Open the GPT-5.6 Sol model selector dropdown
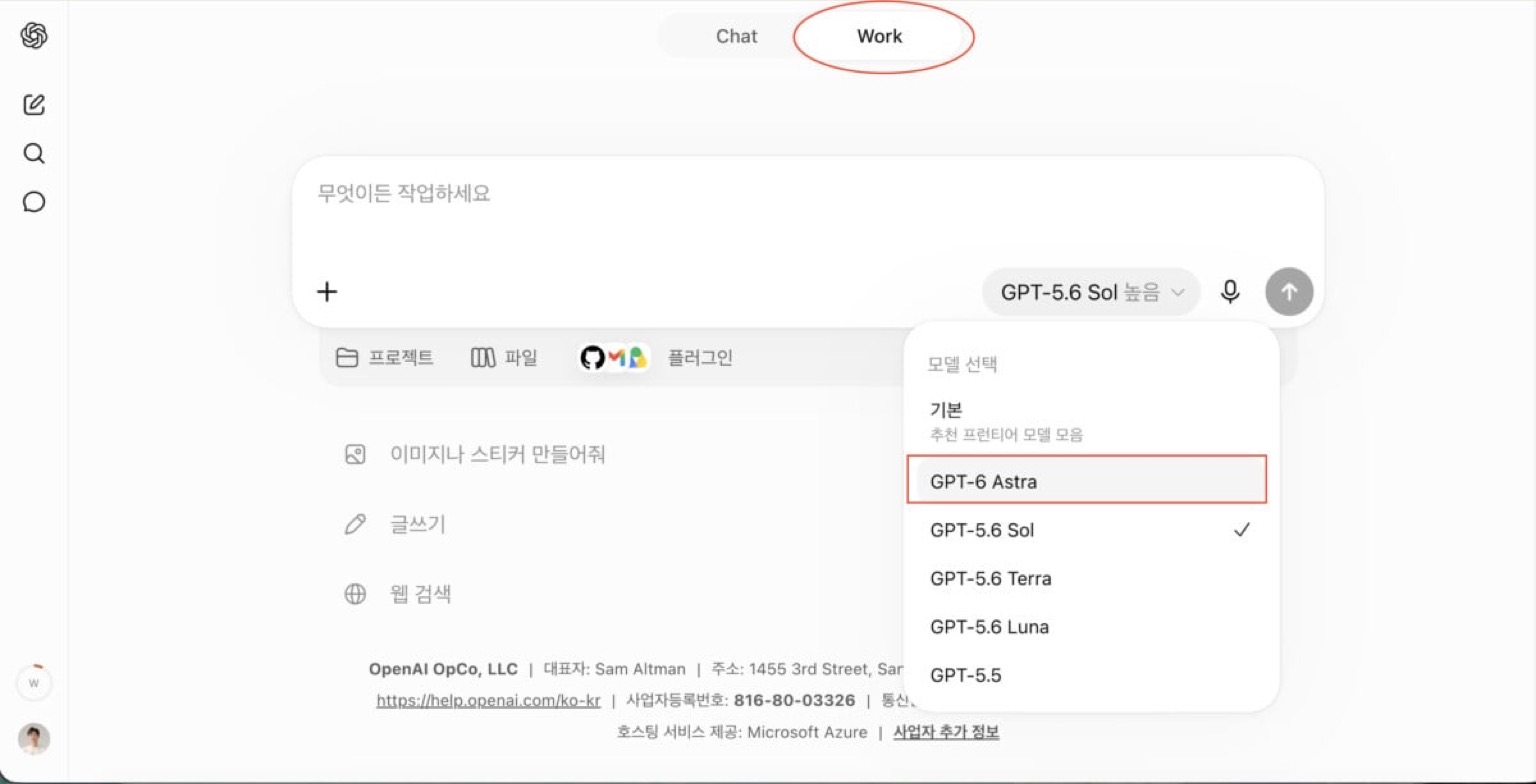 pyautogui.click(x=1092, y=292)
